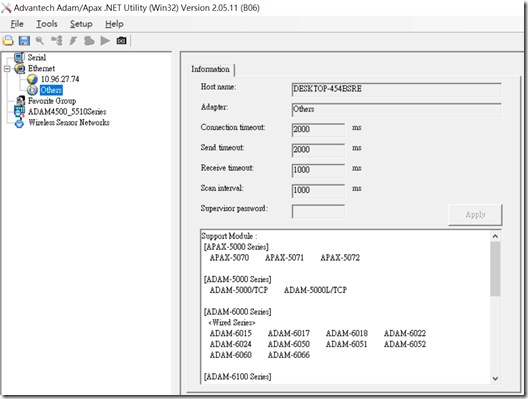The height and width of the screenshot is (399, 528).
Task: Click the Save floppy disk toolbar icon
Action: tap(24, 41)
